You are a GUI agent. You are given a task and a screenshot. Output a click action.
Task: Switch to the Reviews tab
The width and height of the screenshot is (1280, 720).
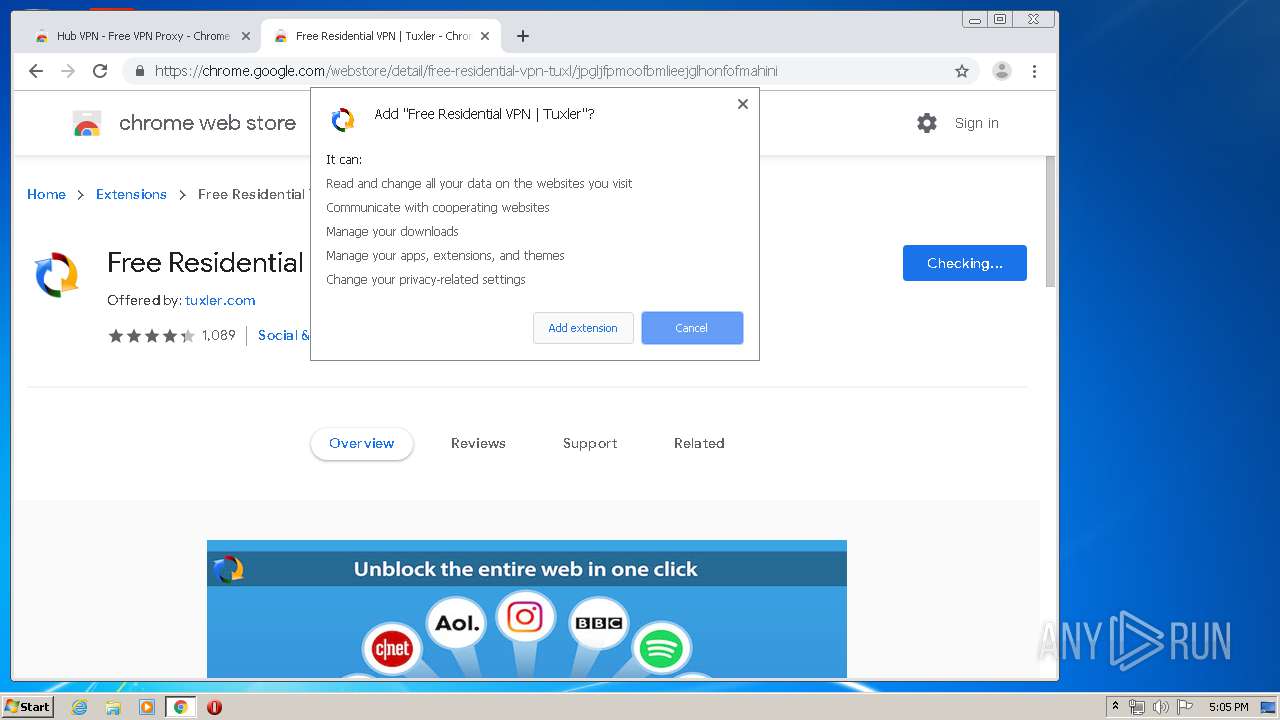pos(478,443)
